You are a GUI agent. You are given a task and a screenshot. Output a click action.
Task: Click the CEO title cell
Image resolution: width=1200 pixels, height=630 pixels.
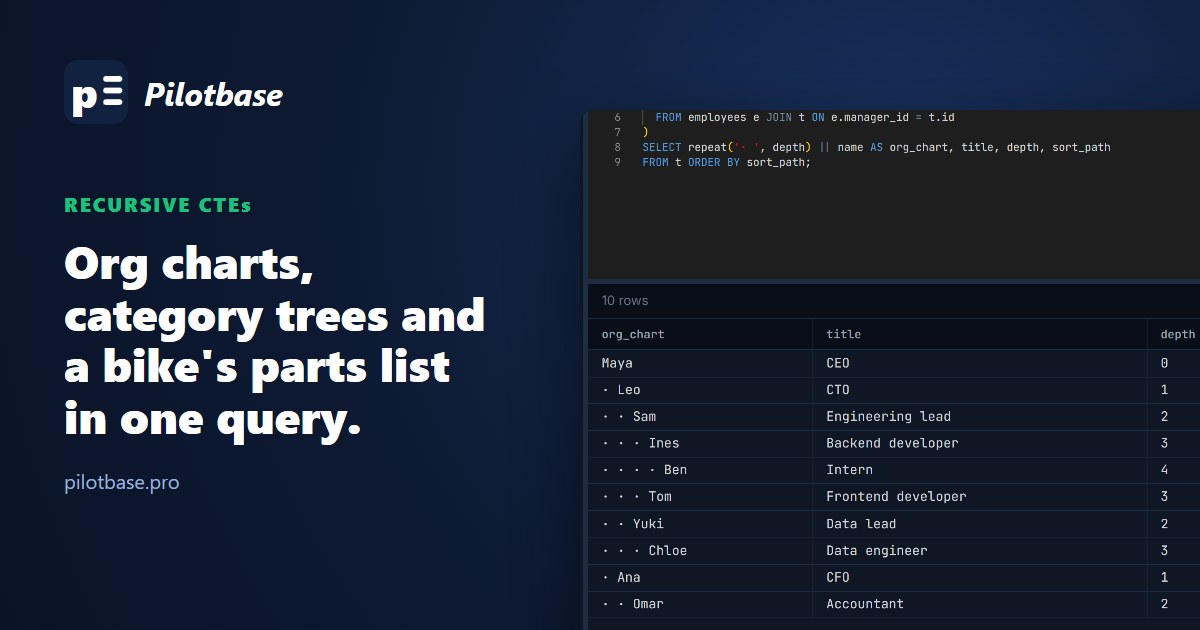(x=980, y=363)
